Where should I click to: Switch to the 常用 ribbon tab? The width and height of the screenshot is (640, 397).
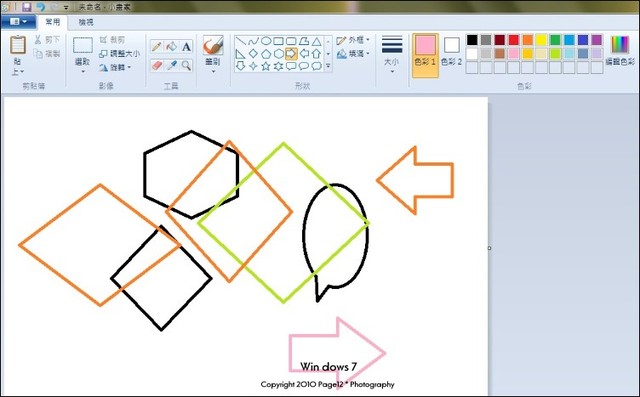pos(53,22)
